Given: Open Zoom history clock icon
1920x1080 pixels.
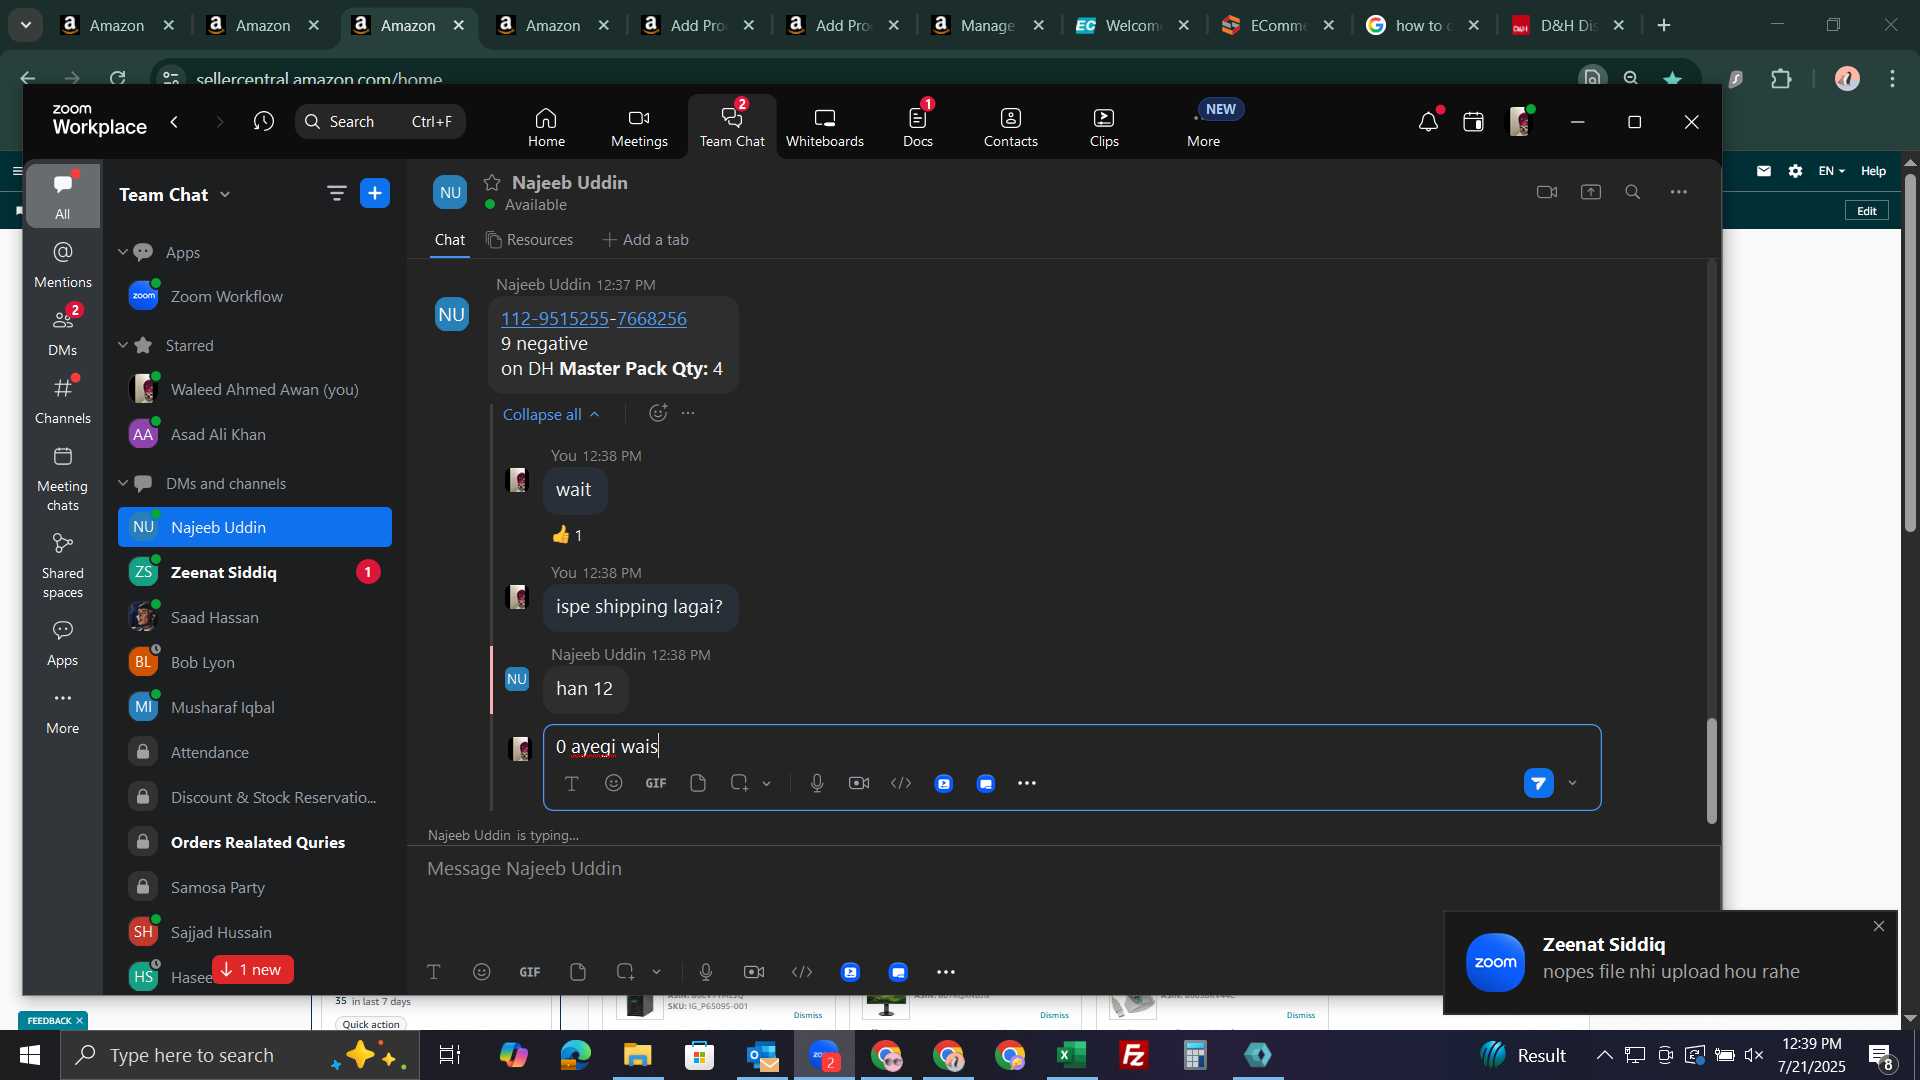Looking at the screenshot, I should point(264,122).
